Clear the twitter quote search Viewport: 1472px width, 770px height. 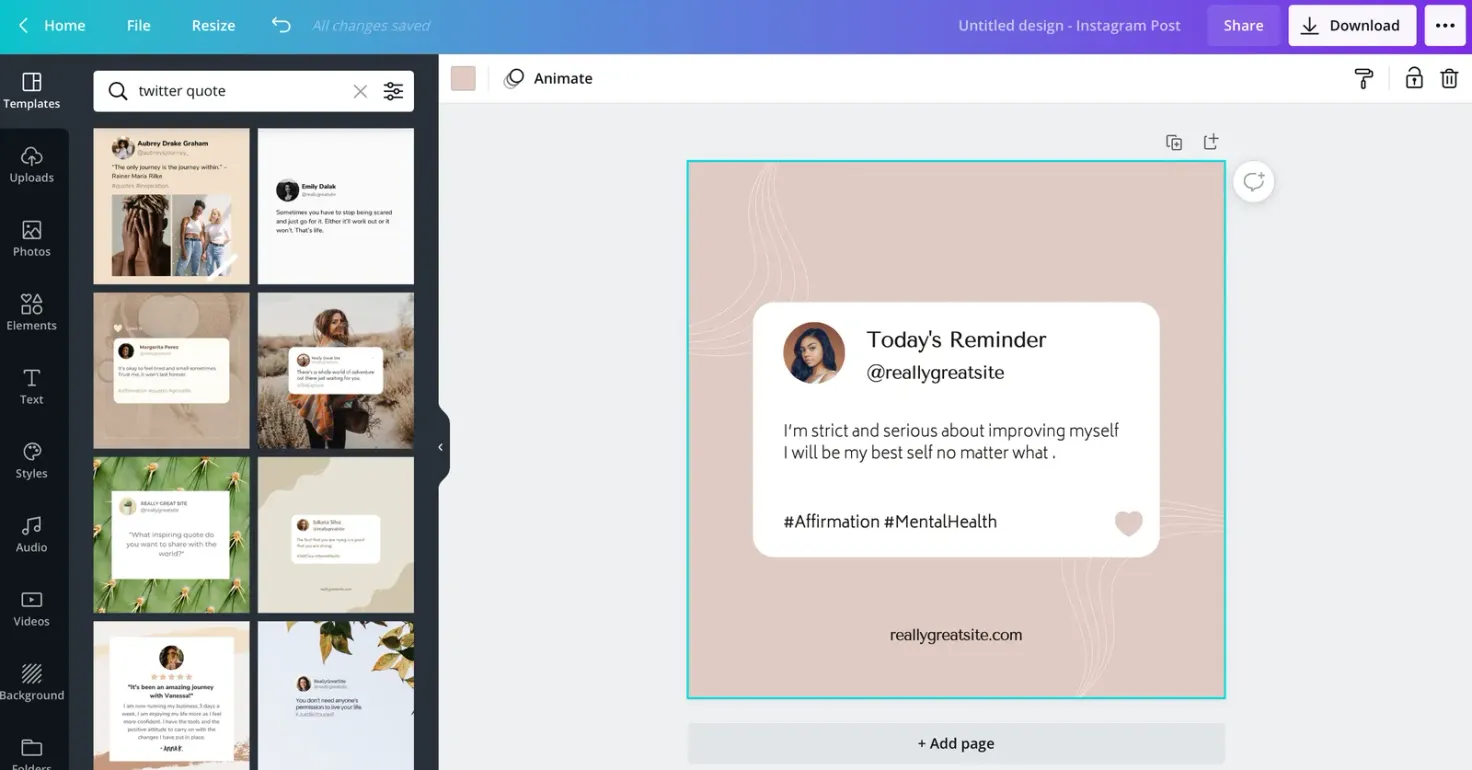pyautogui.click(x=360, y=91)
